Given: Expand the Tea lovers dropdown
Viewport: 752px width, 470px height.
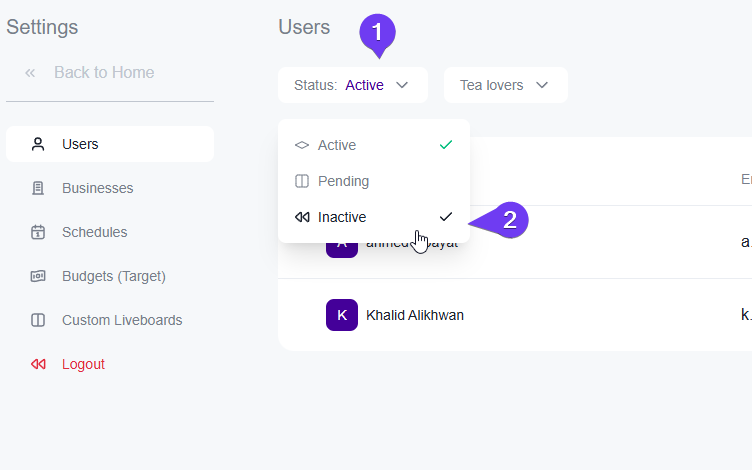Looking at the screenshot, I should [x=505, y=85].
